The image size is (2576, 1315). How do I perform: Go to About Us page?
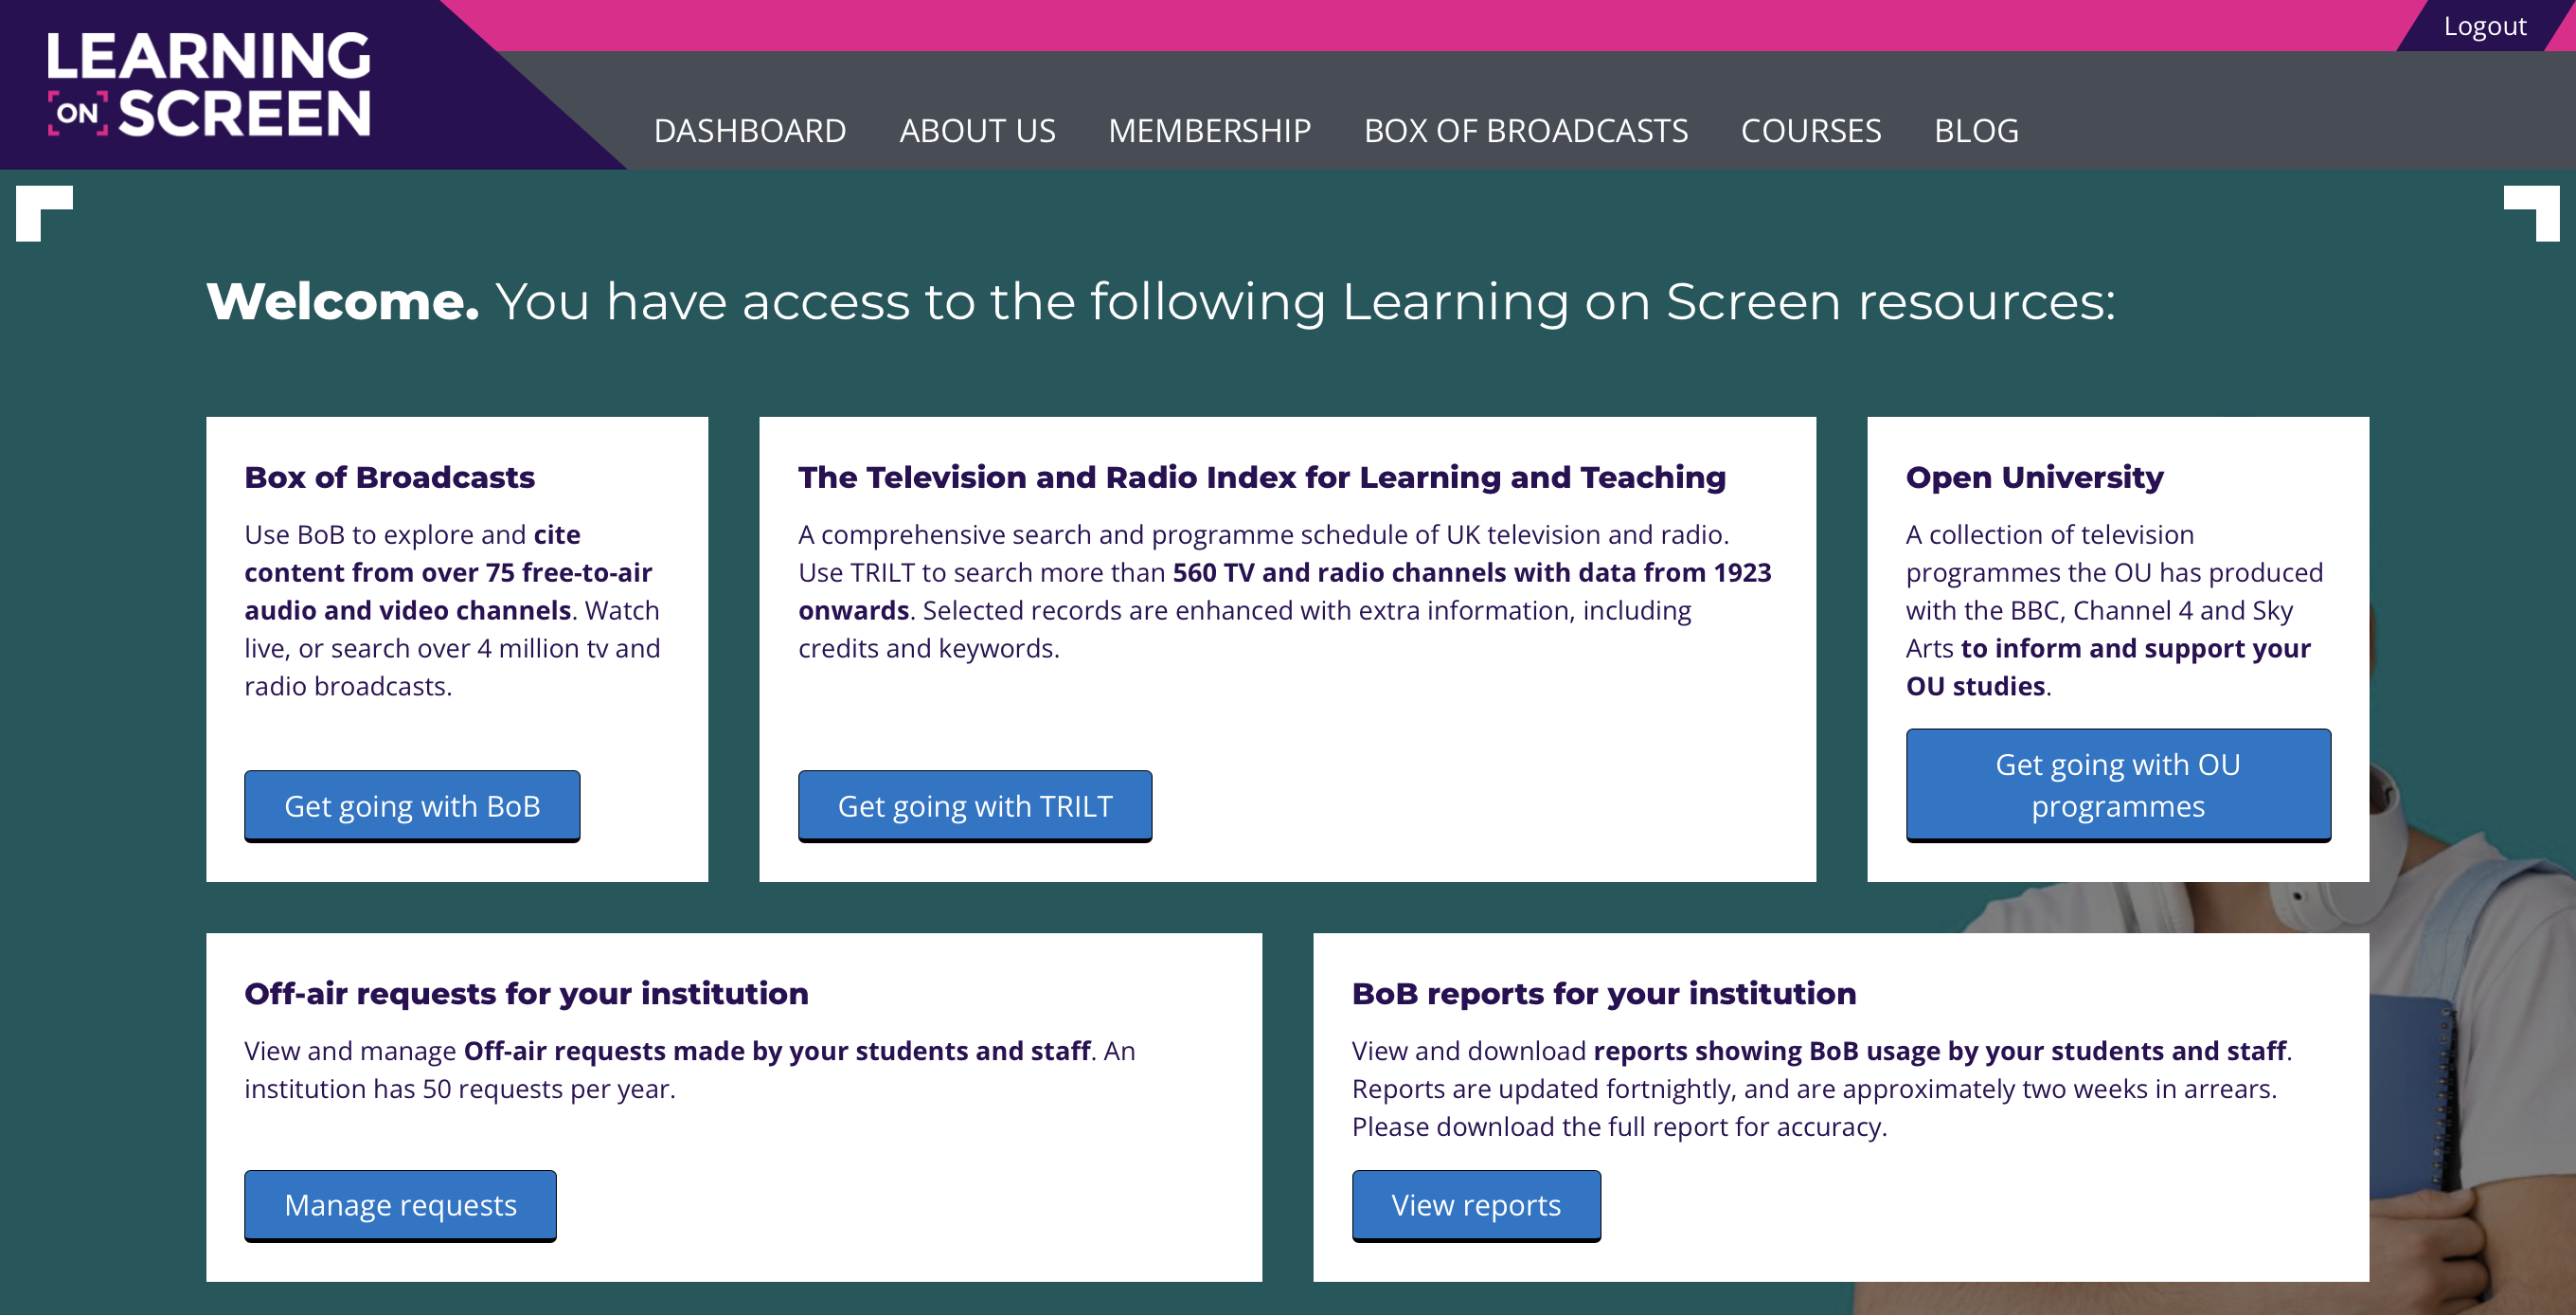click(977, 131)
